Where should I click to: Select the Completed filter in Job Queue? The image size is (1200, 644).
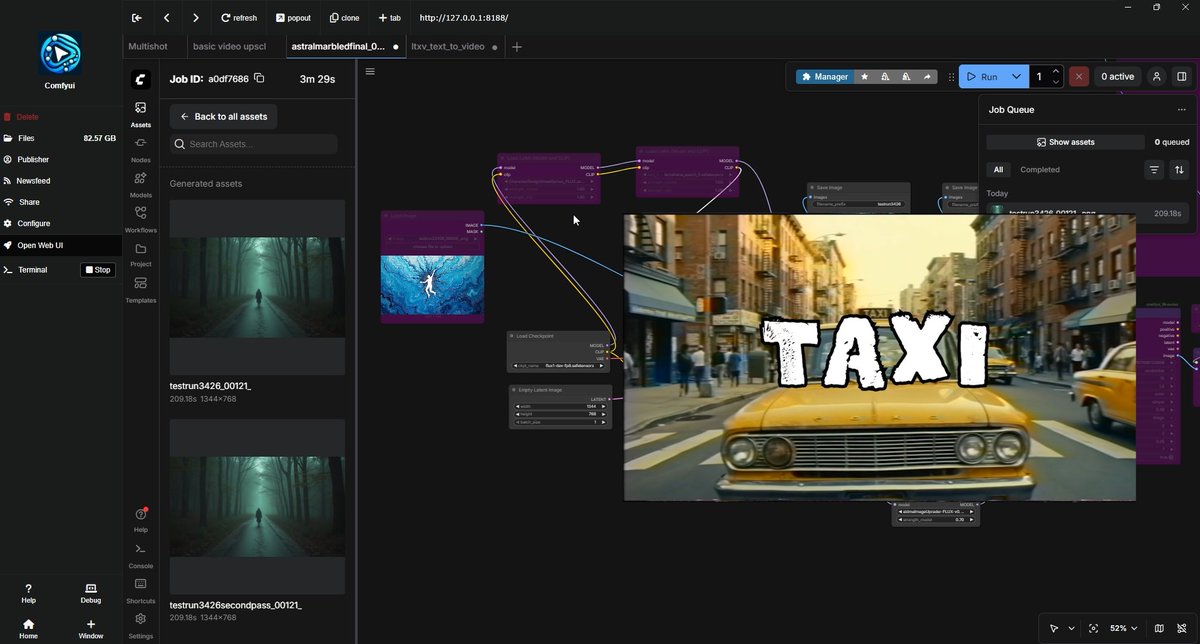coord(1040,170)
